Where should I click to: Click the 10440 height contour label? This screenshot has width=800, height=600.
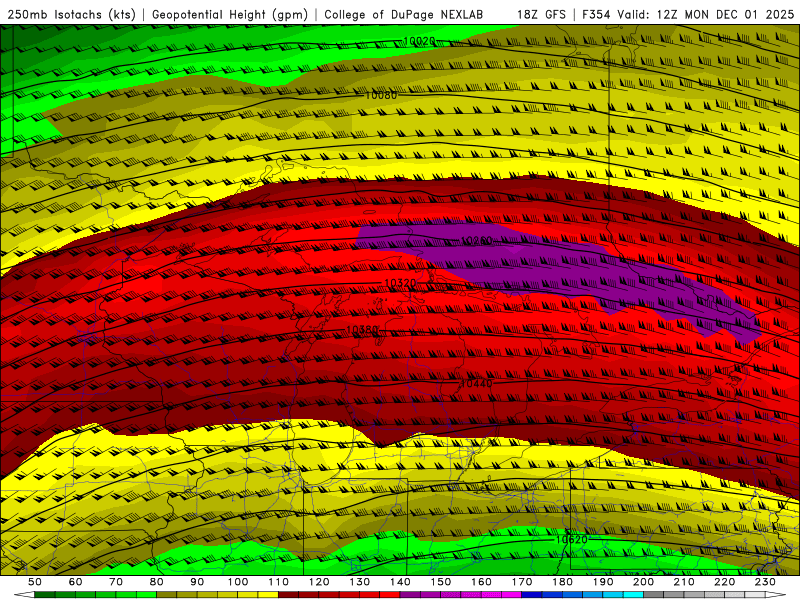[x=476, y=383]
